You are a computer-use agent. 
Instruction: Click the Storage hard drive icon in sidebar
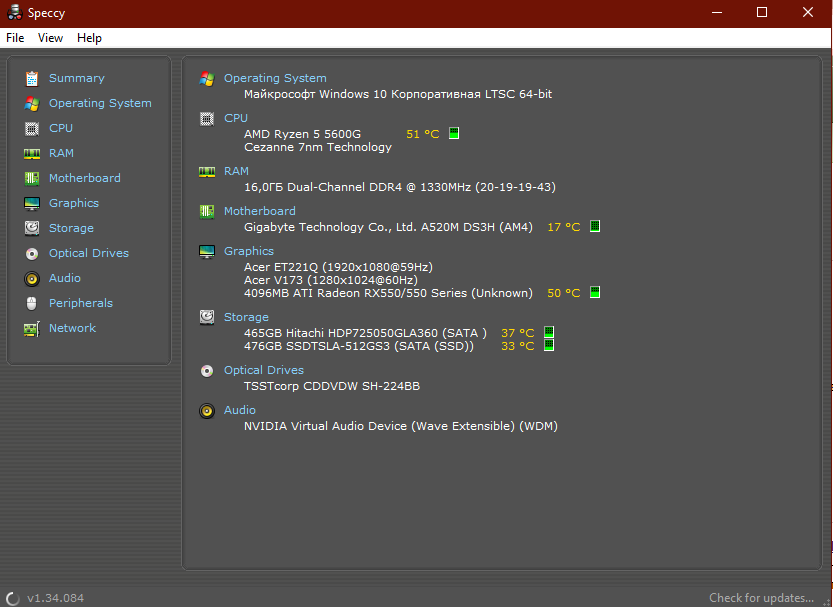click(32, 228)
